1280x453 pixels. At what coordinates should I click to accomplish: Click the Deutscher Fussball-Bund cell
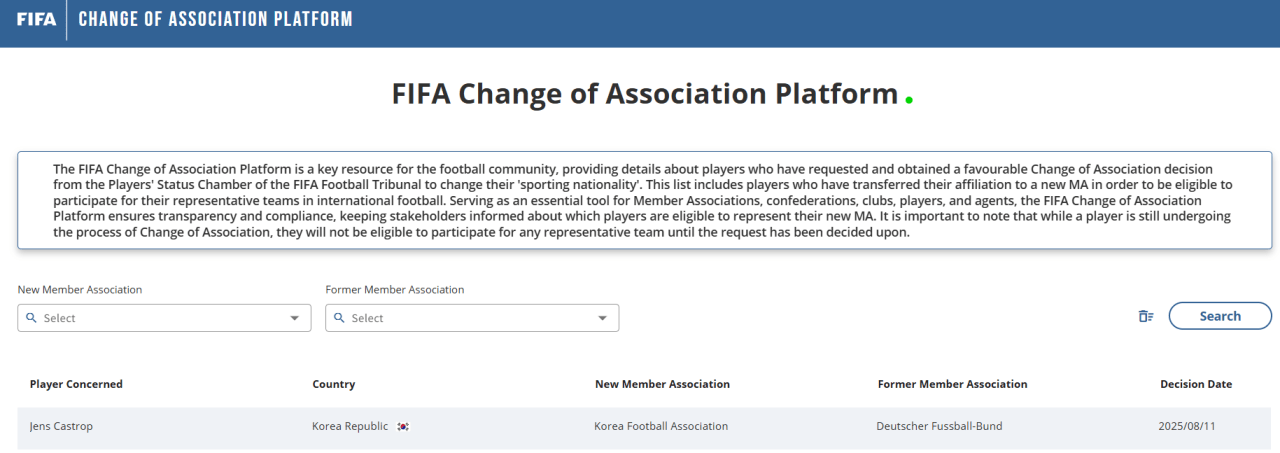coord(939,426)
